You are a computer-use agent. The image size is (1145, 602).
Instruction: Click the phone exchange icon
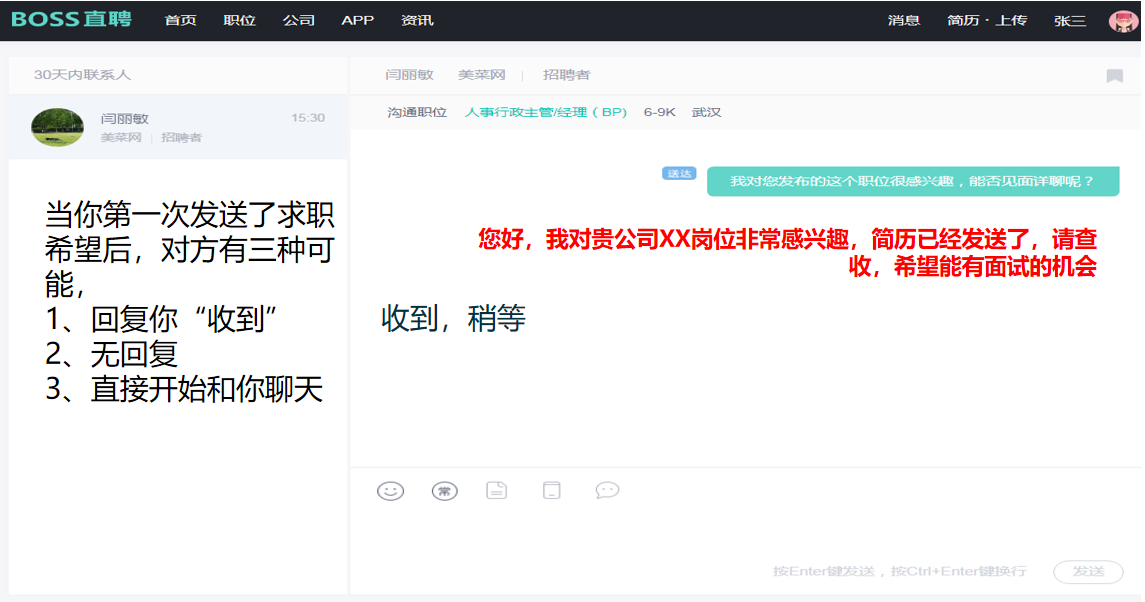coord(551,490)
